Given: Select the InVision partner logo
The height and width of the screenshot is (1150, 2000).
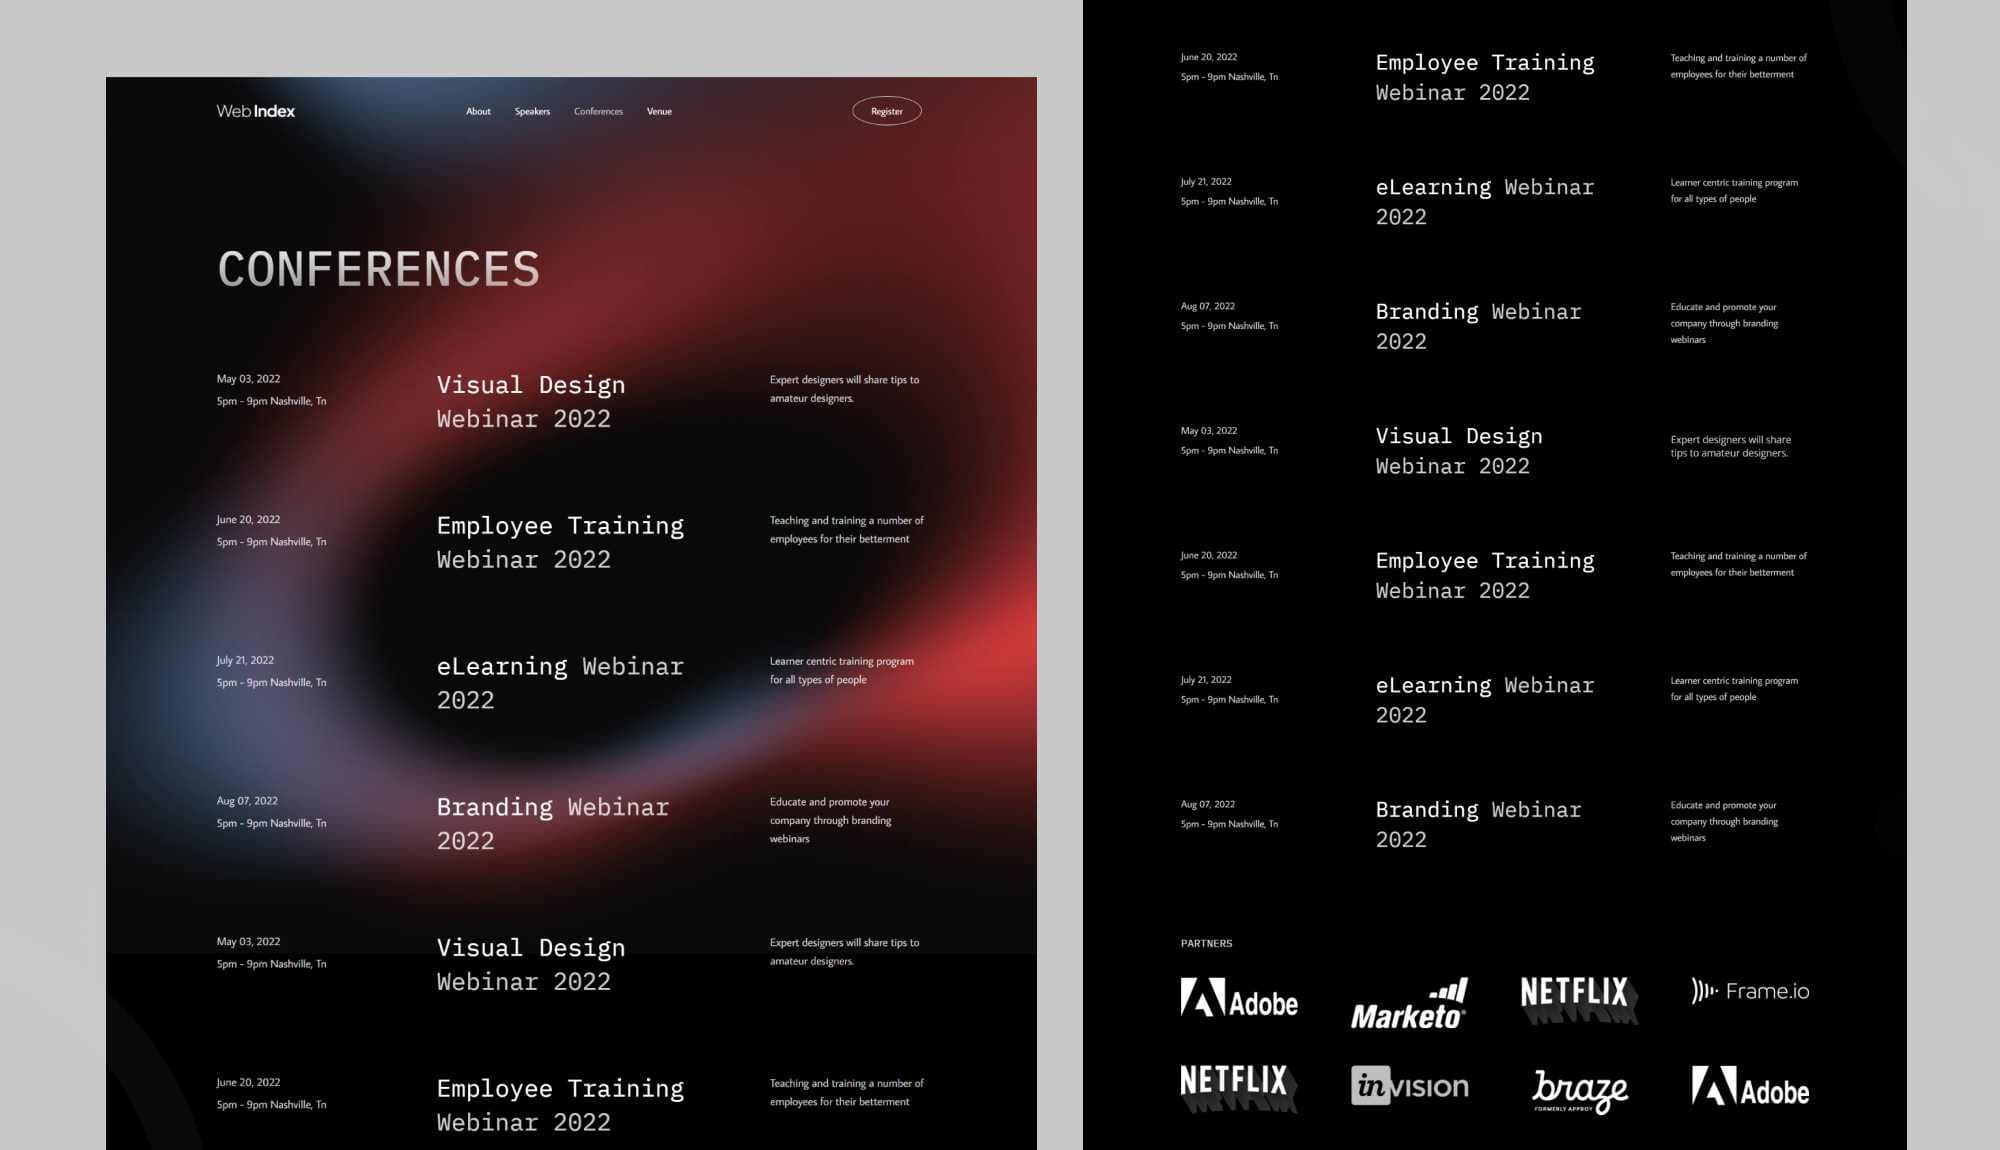Looking at the screenshot, I should pyautogui.click(x=1411, y=1086).
